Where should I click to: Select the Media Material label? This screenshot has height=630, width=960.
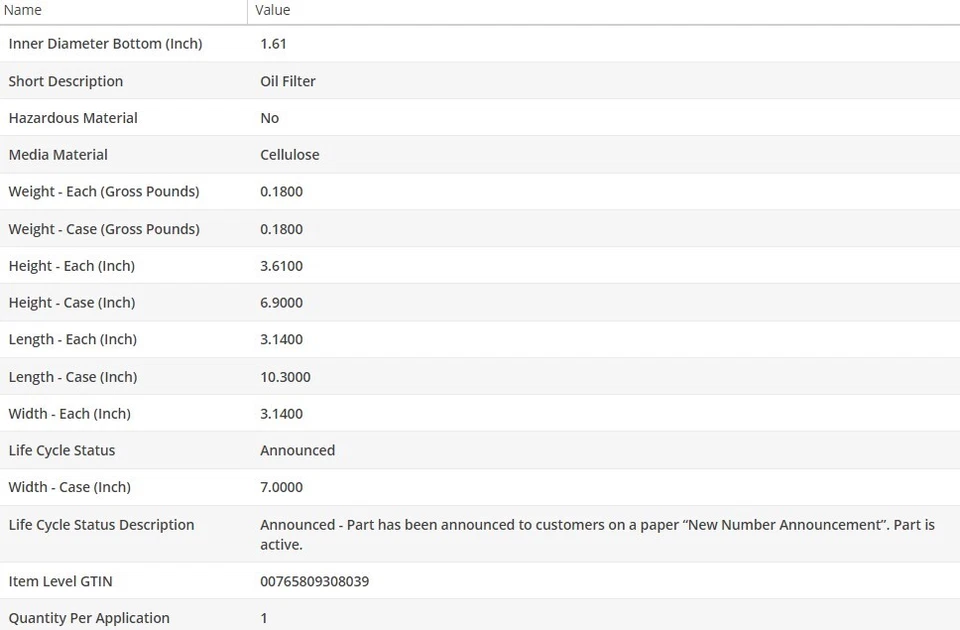point(58,155)
